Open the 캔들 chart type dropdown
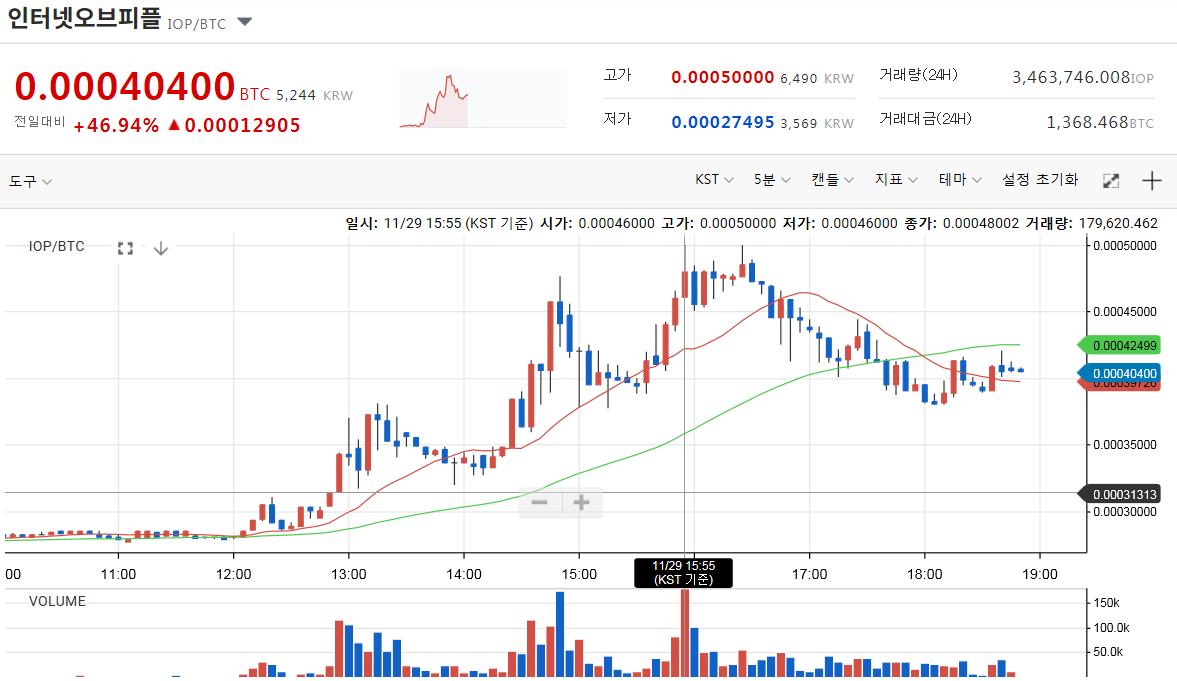This screenshot has height=681, width=1177. click(831, 179)
